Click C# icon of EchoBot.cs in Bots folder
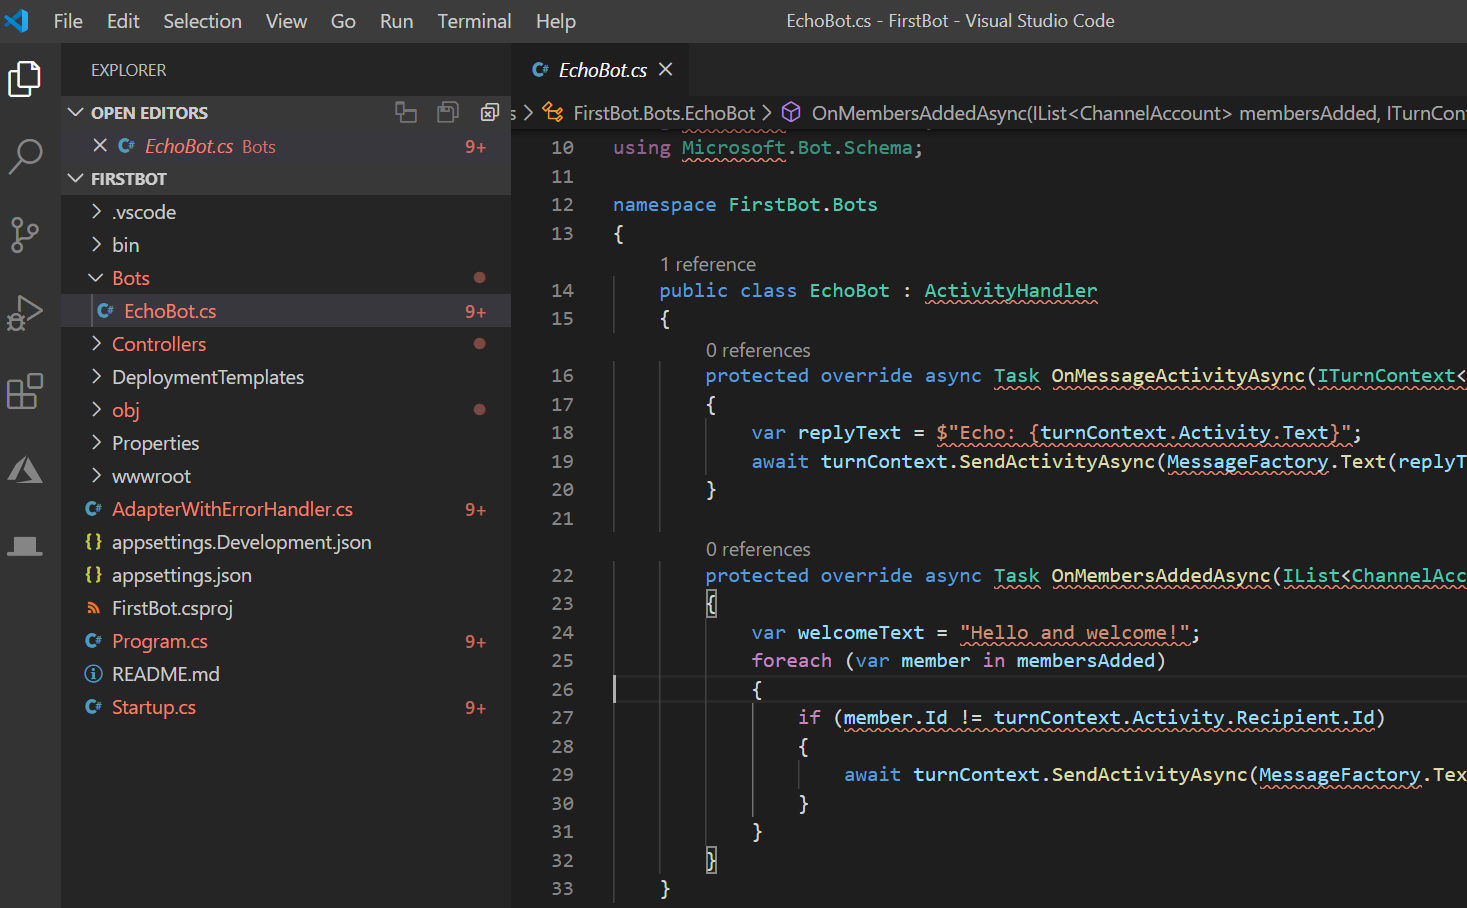1467x908 pixels. pos(105,311)
